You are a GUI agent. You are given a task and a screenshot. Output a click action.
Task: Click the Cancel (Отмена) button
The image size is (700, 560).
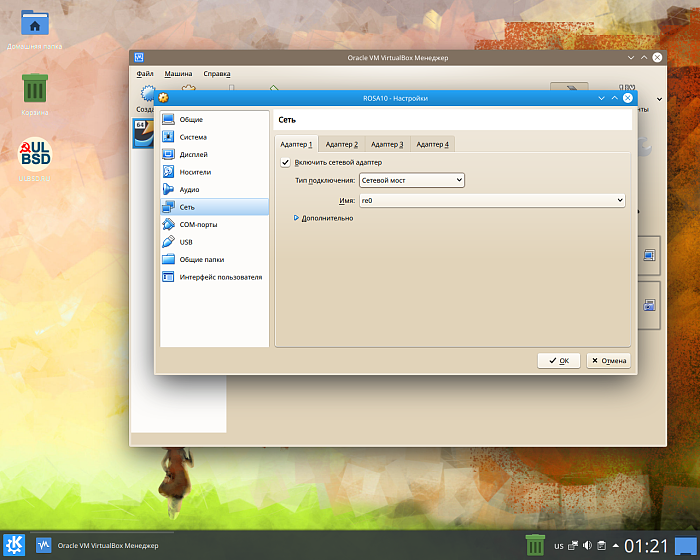coord(609,360)
